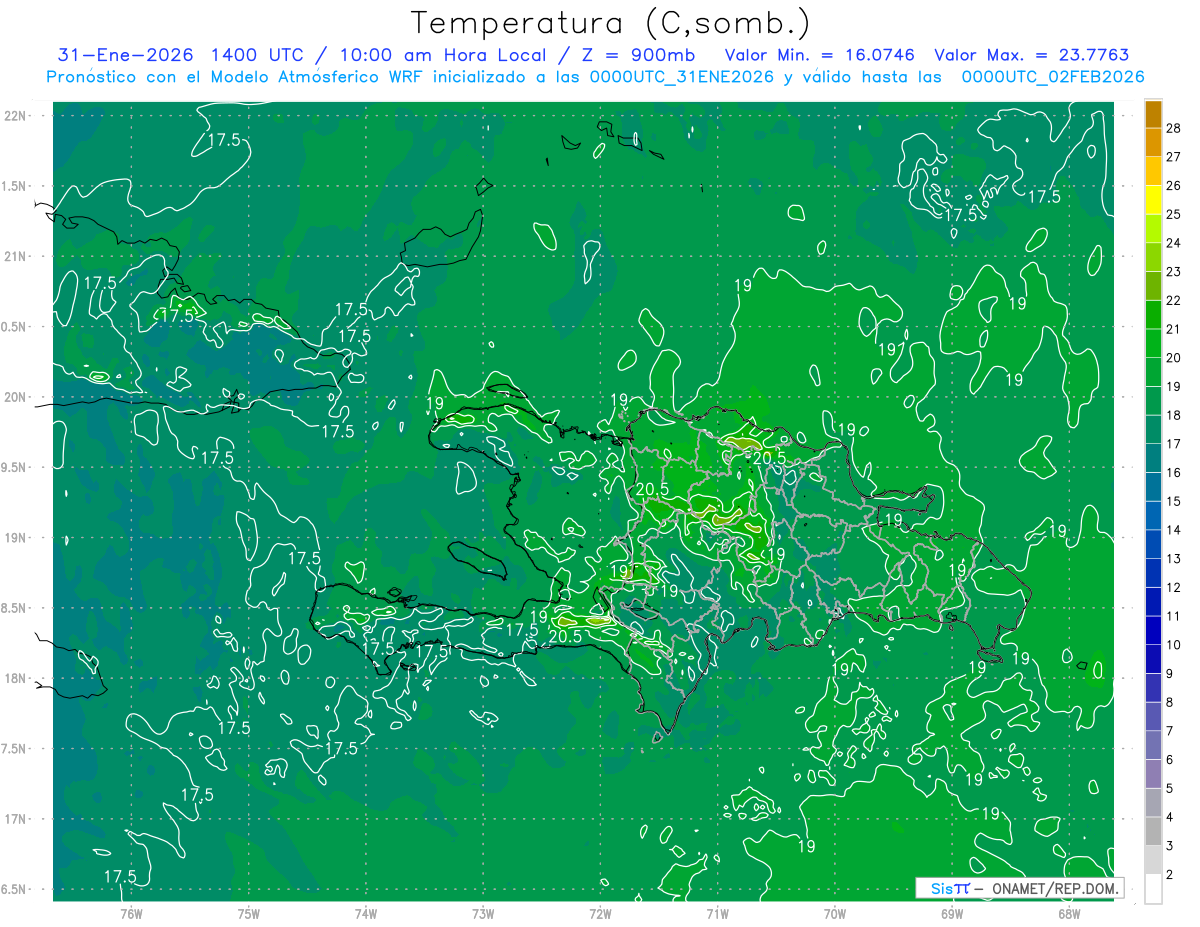Image resolution: width=1200 pixels, height=927 pixels.
Task: Click the "18N" latitude axis label
Action: point(16,678)
